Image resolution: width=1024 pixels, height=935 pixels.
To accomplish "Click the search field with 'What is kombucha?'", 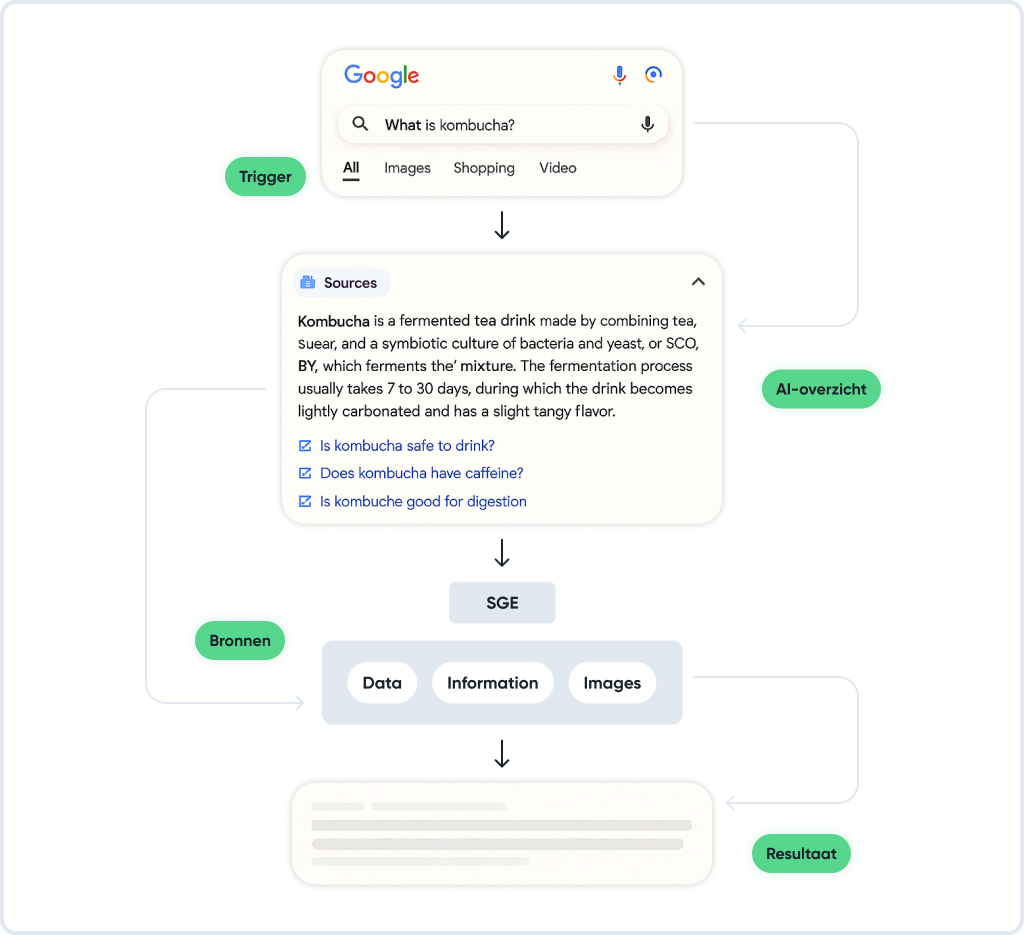I will [502, 124].
